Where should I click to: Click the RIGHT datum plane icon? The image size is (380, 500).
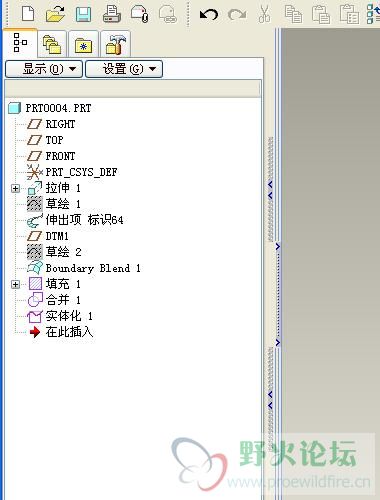[x=34, y=124]
